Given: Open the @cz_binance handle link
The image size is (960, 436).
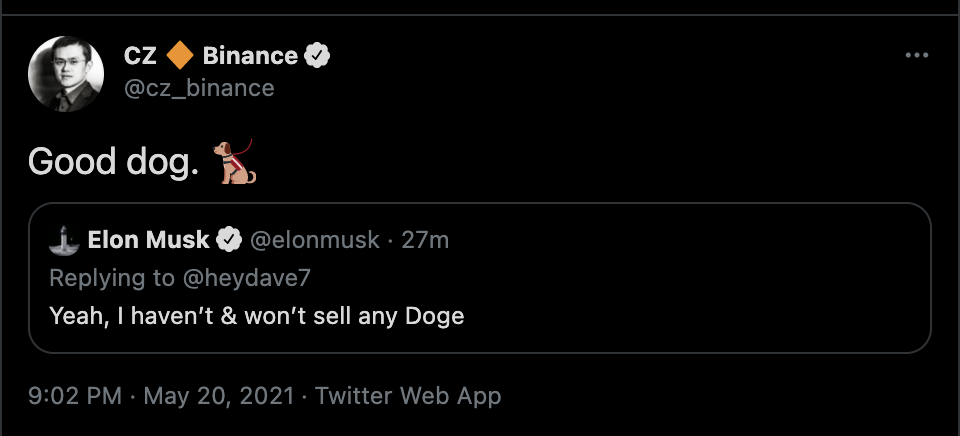Looking at the screenshot, I should pos(199,88).
